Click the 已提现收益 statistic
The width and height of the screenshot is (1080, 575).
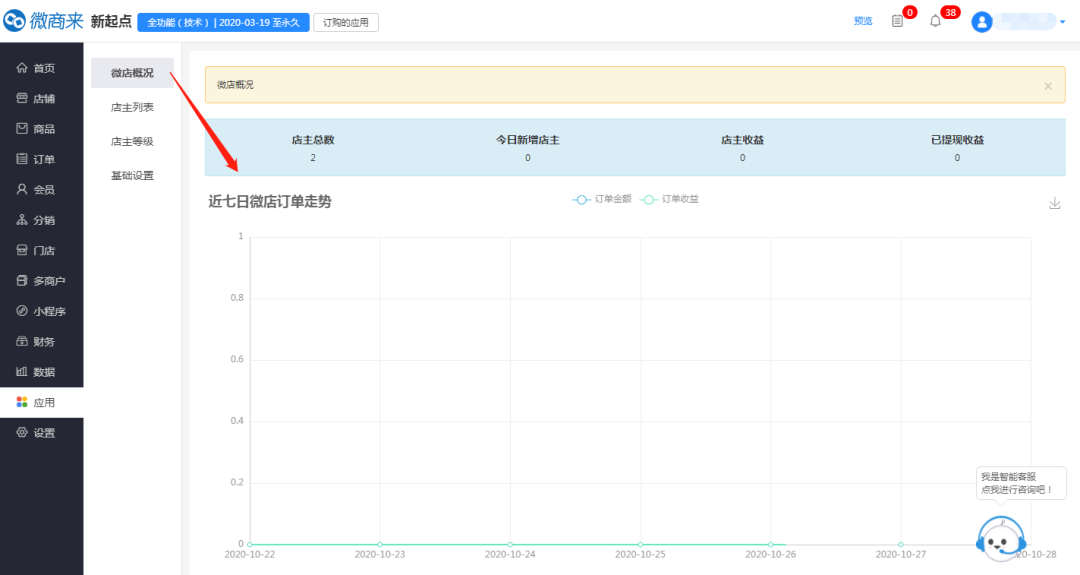(x=957, y=148)
